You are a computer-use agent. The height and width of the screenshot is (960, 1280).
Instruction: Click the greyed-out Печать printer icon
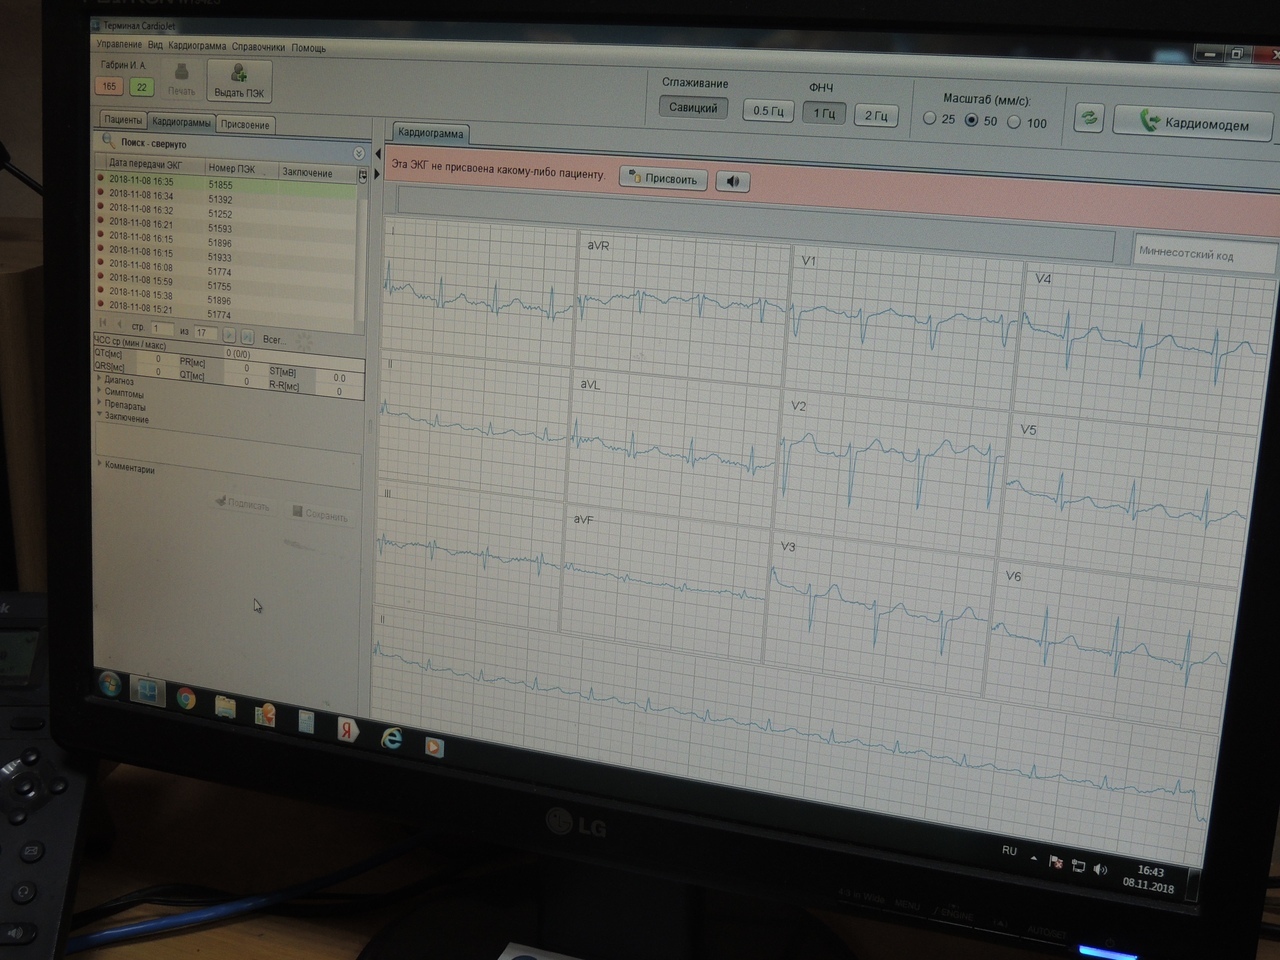[x=181, y=72]
